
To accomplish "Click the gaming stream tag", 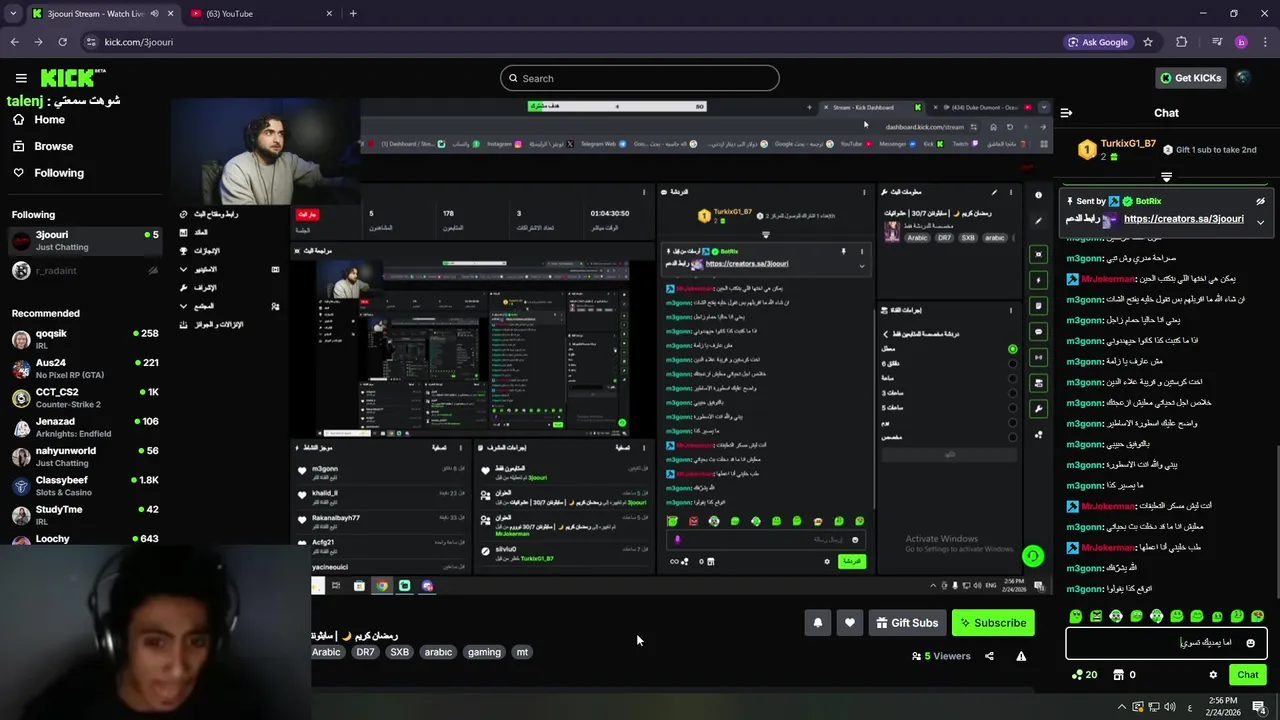I will click(484, 652).
